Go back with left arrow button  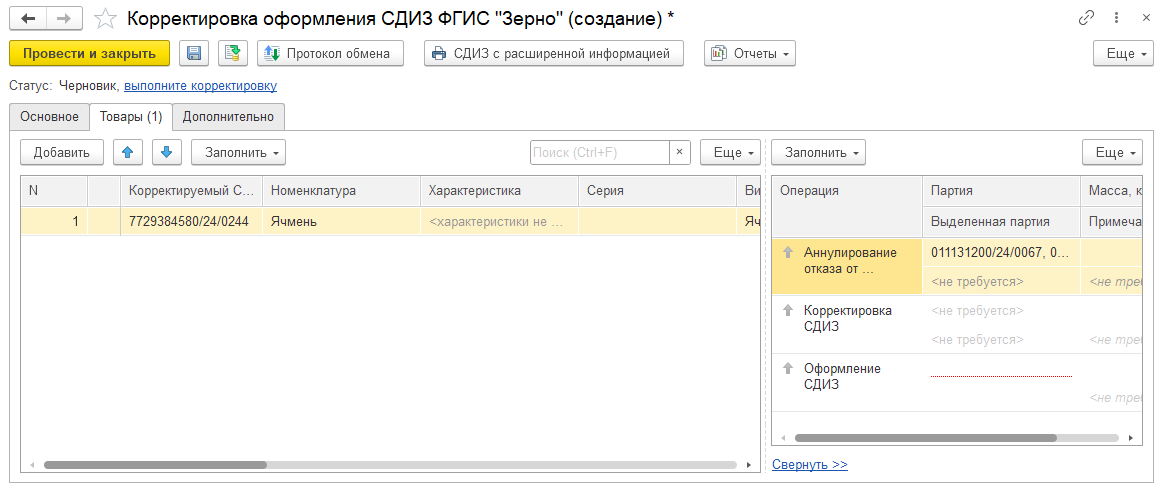point(28,19)
